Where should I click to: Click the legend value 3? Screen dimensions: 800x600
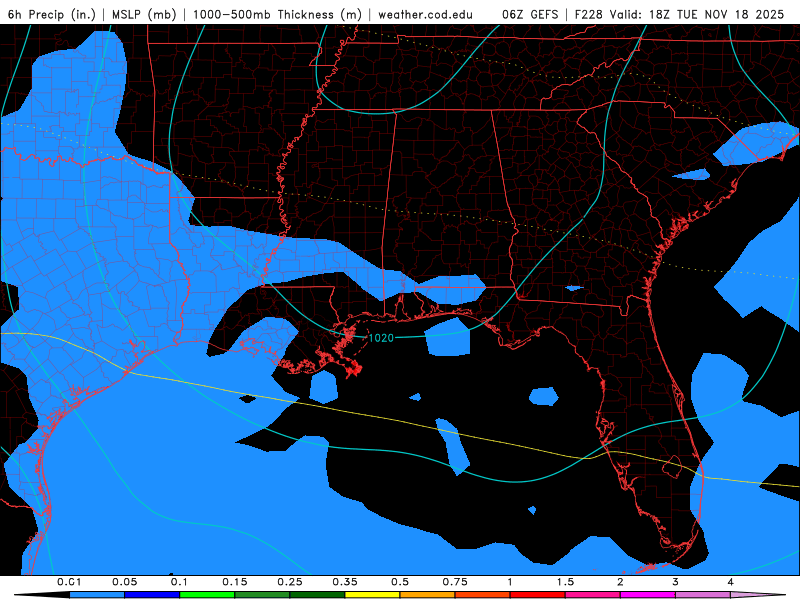click(x=675, y=582)
